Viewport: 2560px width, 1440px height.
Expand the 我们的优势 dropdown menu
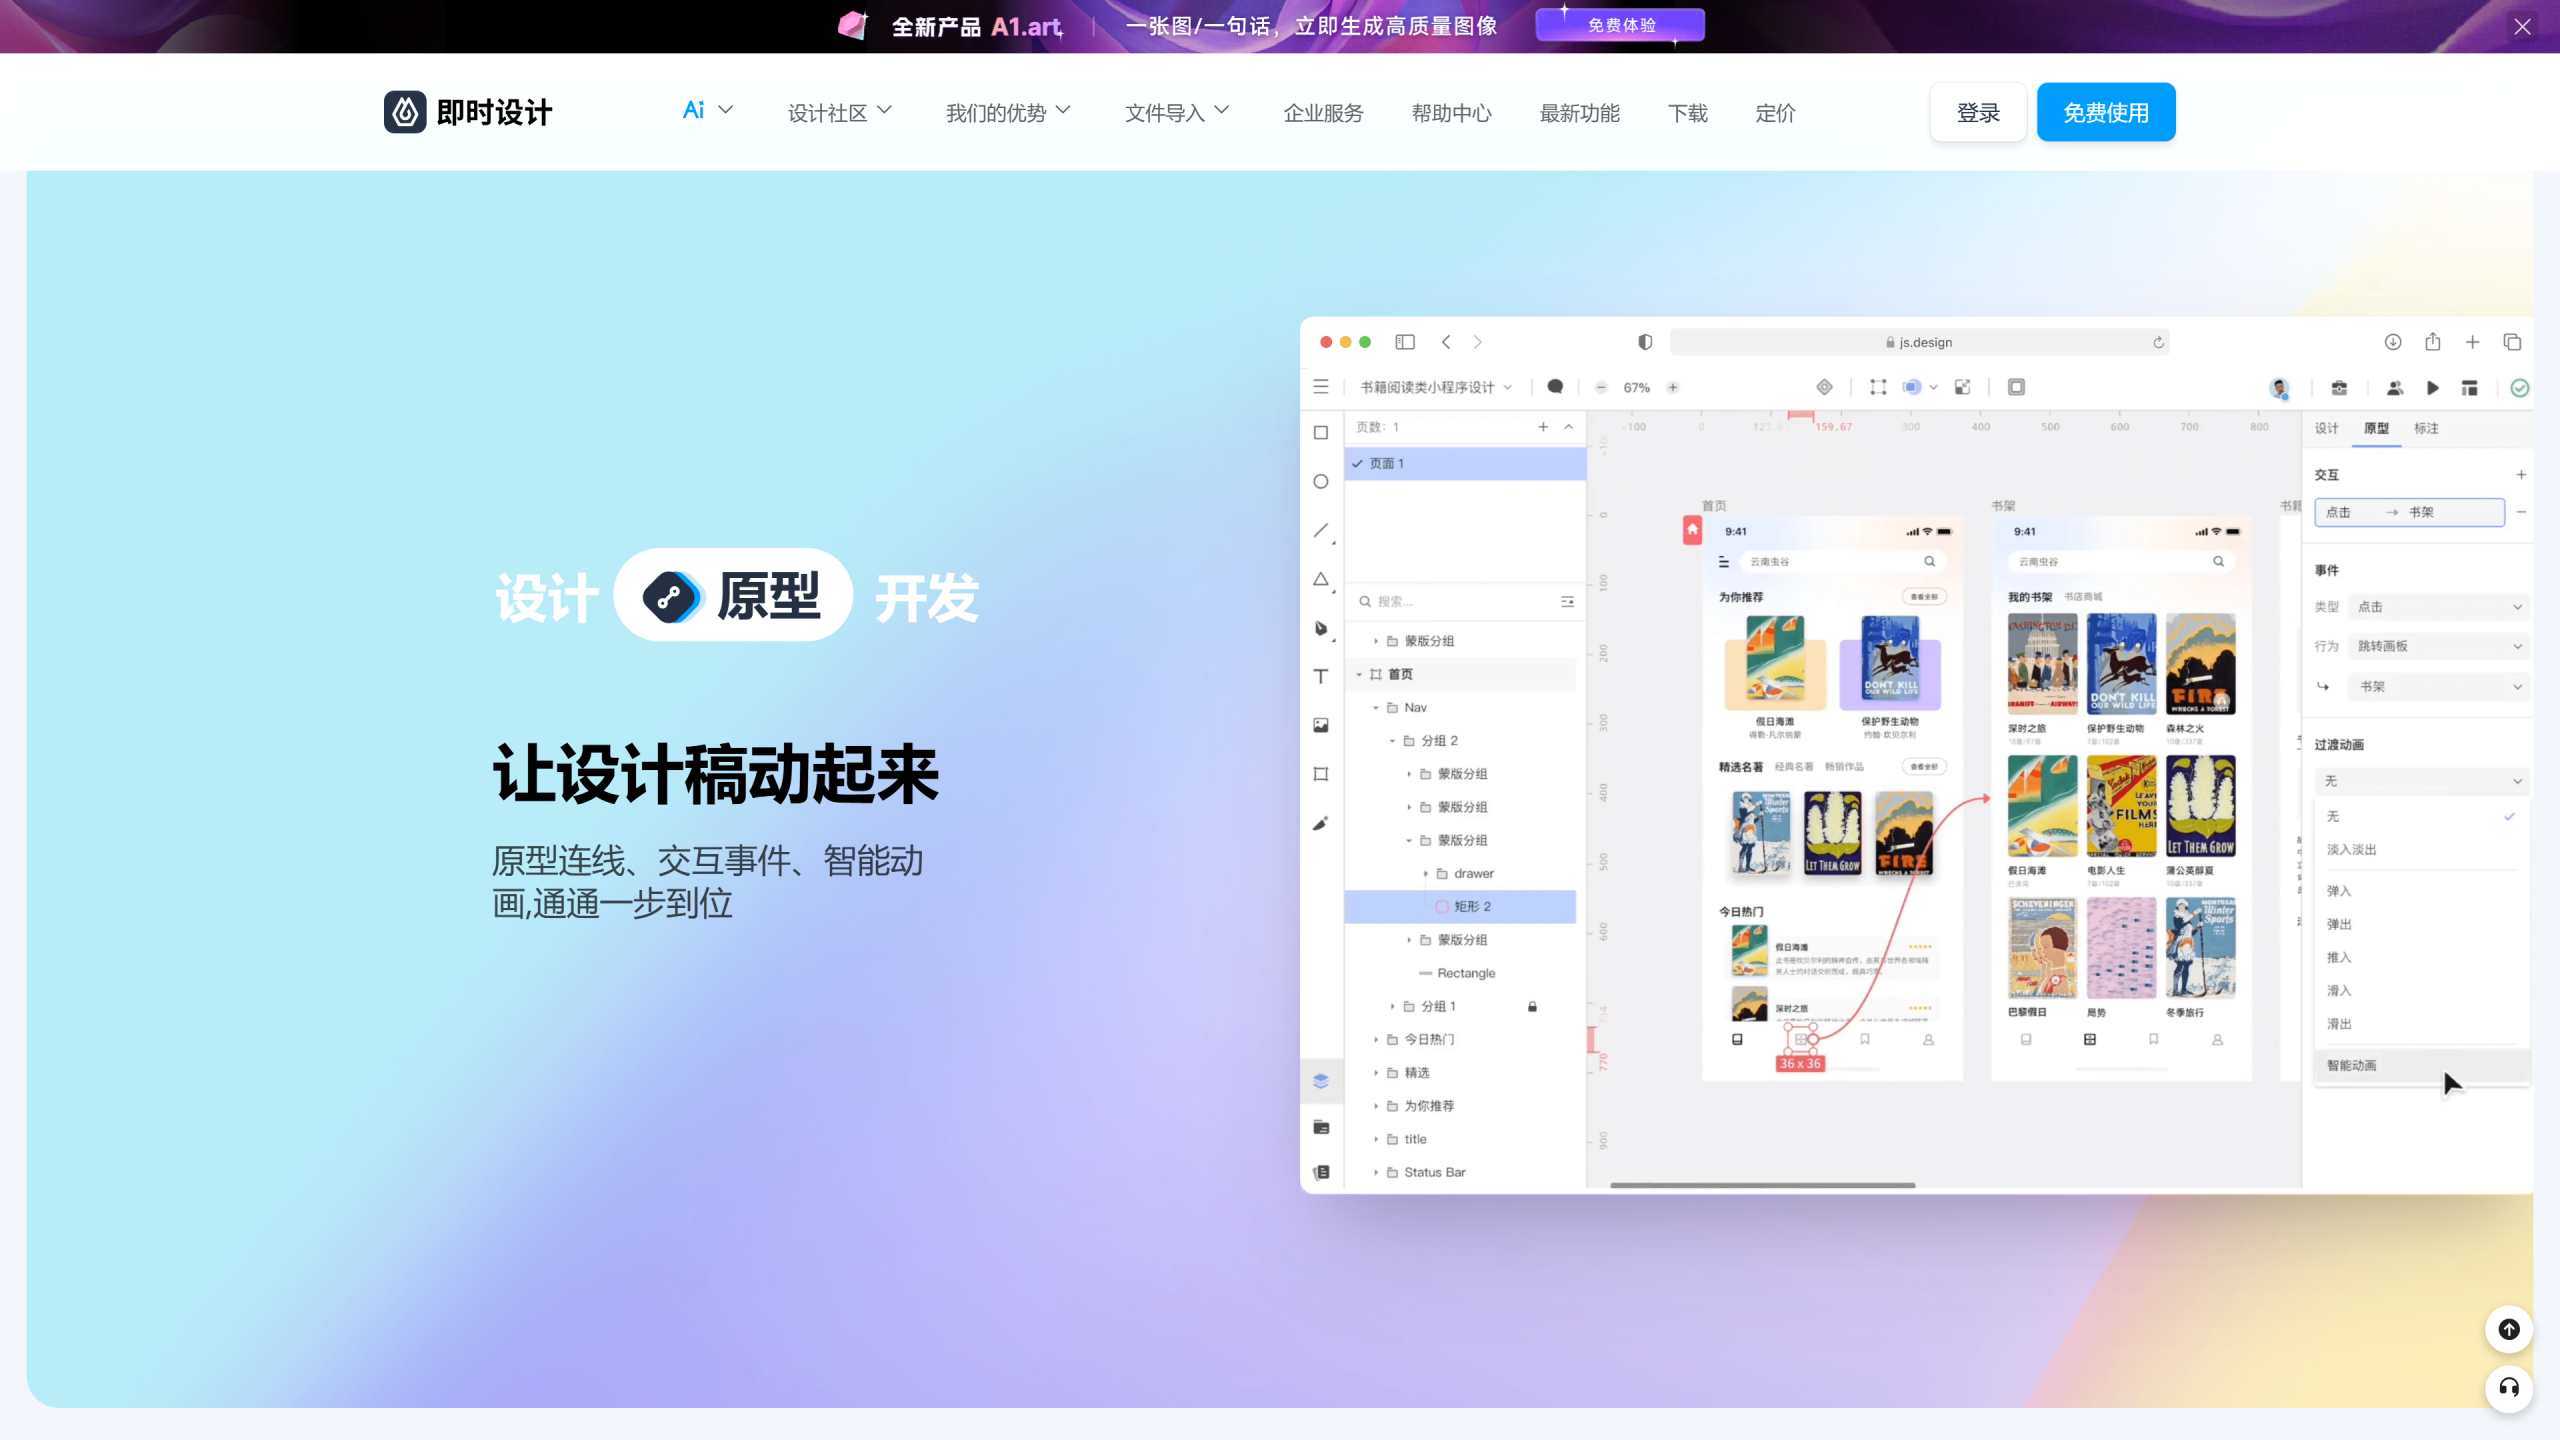pos(1008,113)
